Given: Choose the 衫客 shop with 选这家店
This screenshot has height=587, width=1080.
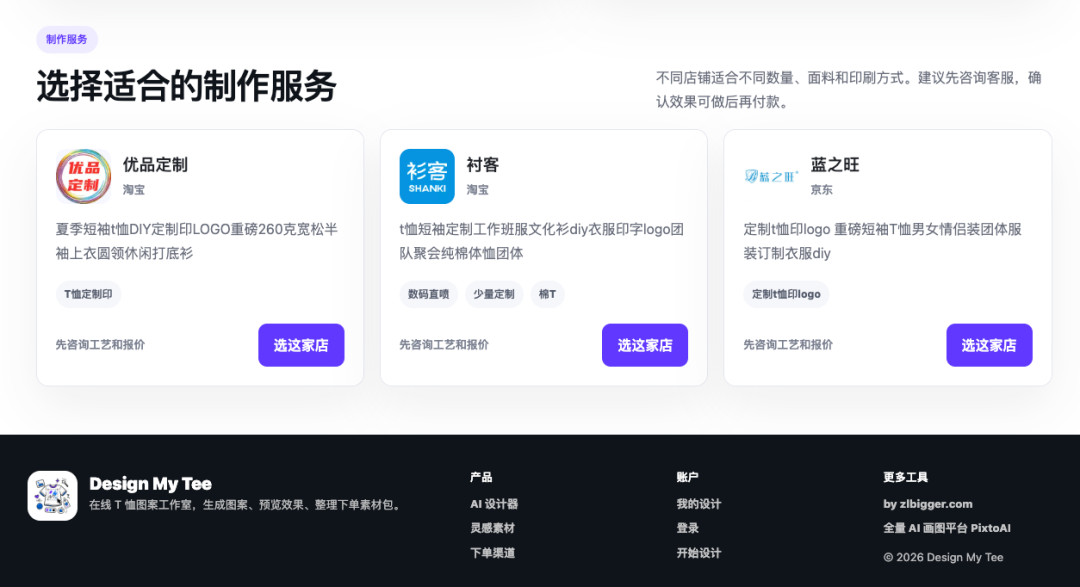Looking at the screenshot, I should [645, 345].
